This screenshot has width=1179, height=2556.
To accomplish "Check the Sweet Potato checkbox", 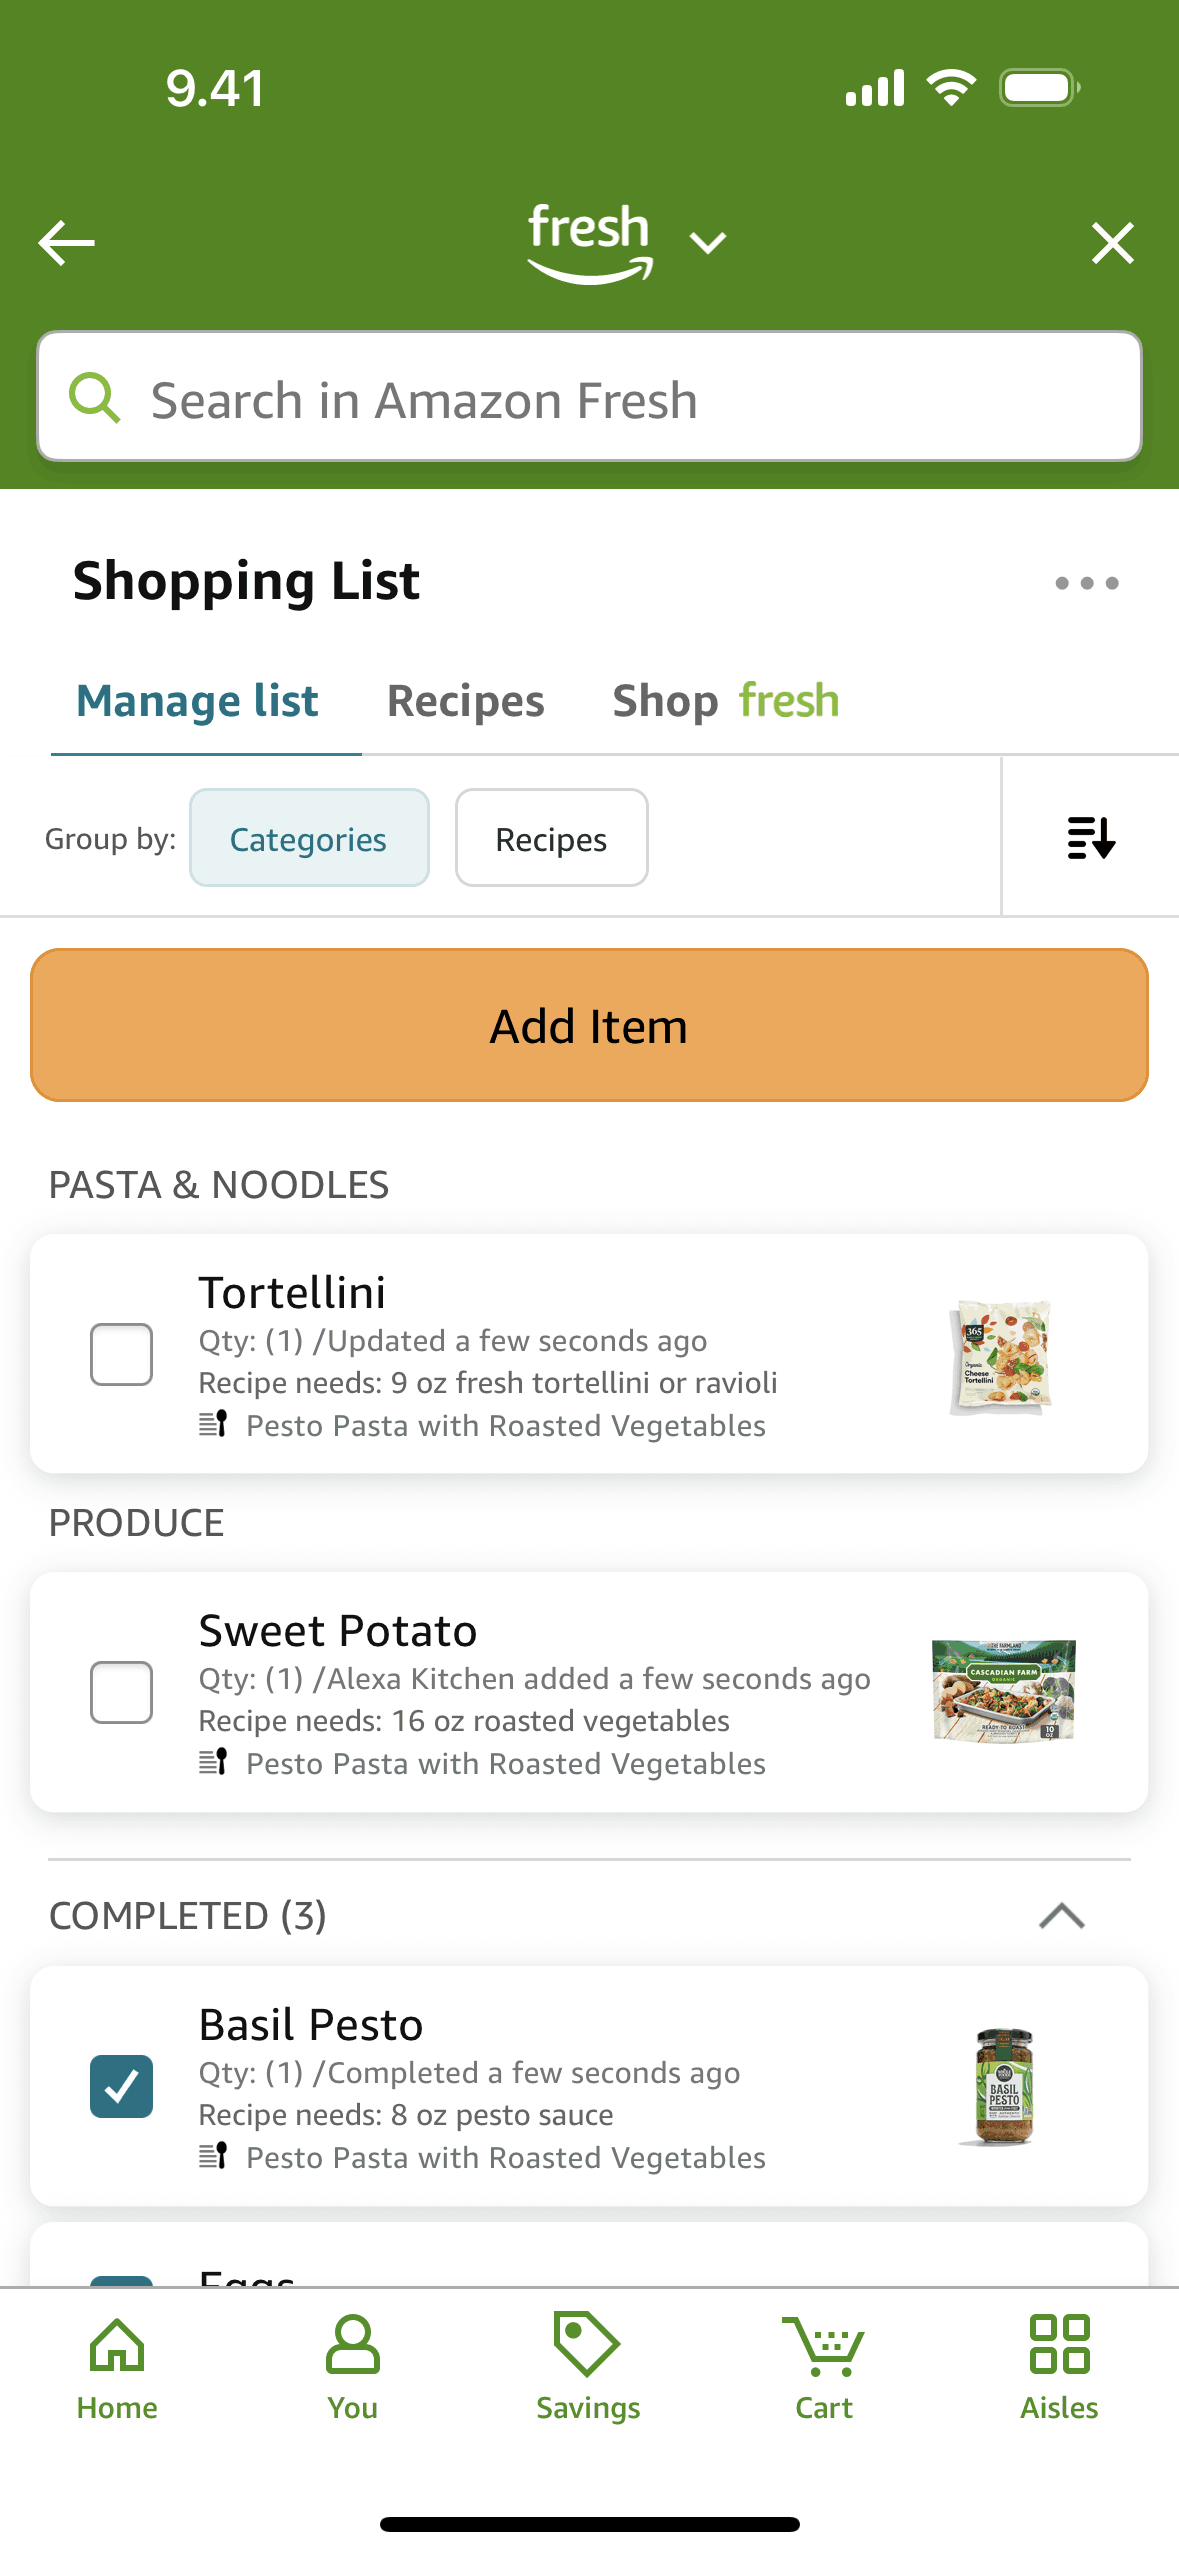I will (x=121, y=1692).
